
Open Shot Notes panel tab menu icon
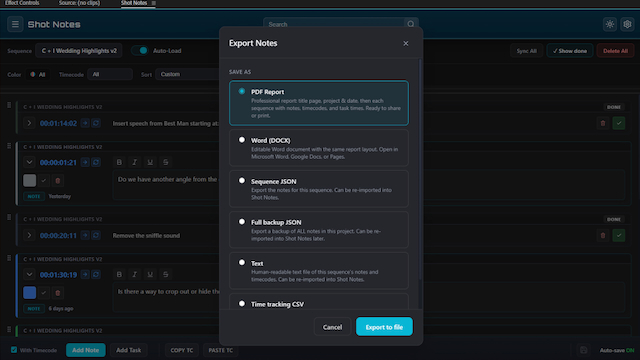click(x=153, y=3)
